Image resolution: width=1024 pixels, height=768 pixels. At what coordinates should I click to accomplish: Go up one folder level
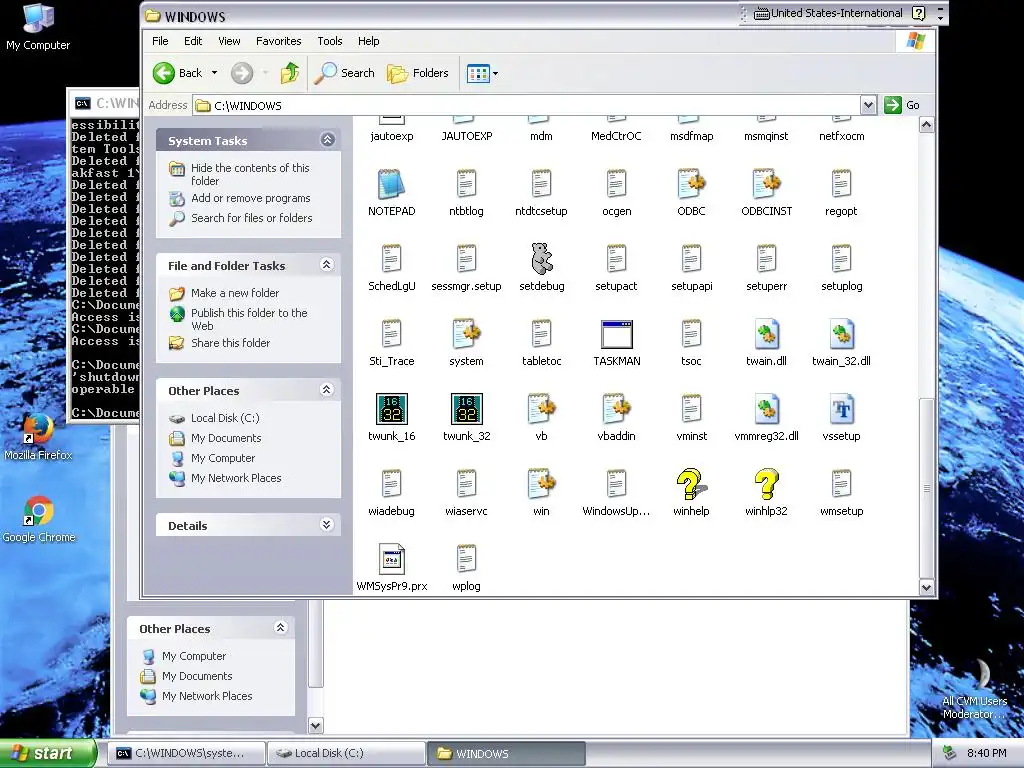(290, 73)
